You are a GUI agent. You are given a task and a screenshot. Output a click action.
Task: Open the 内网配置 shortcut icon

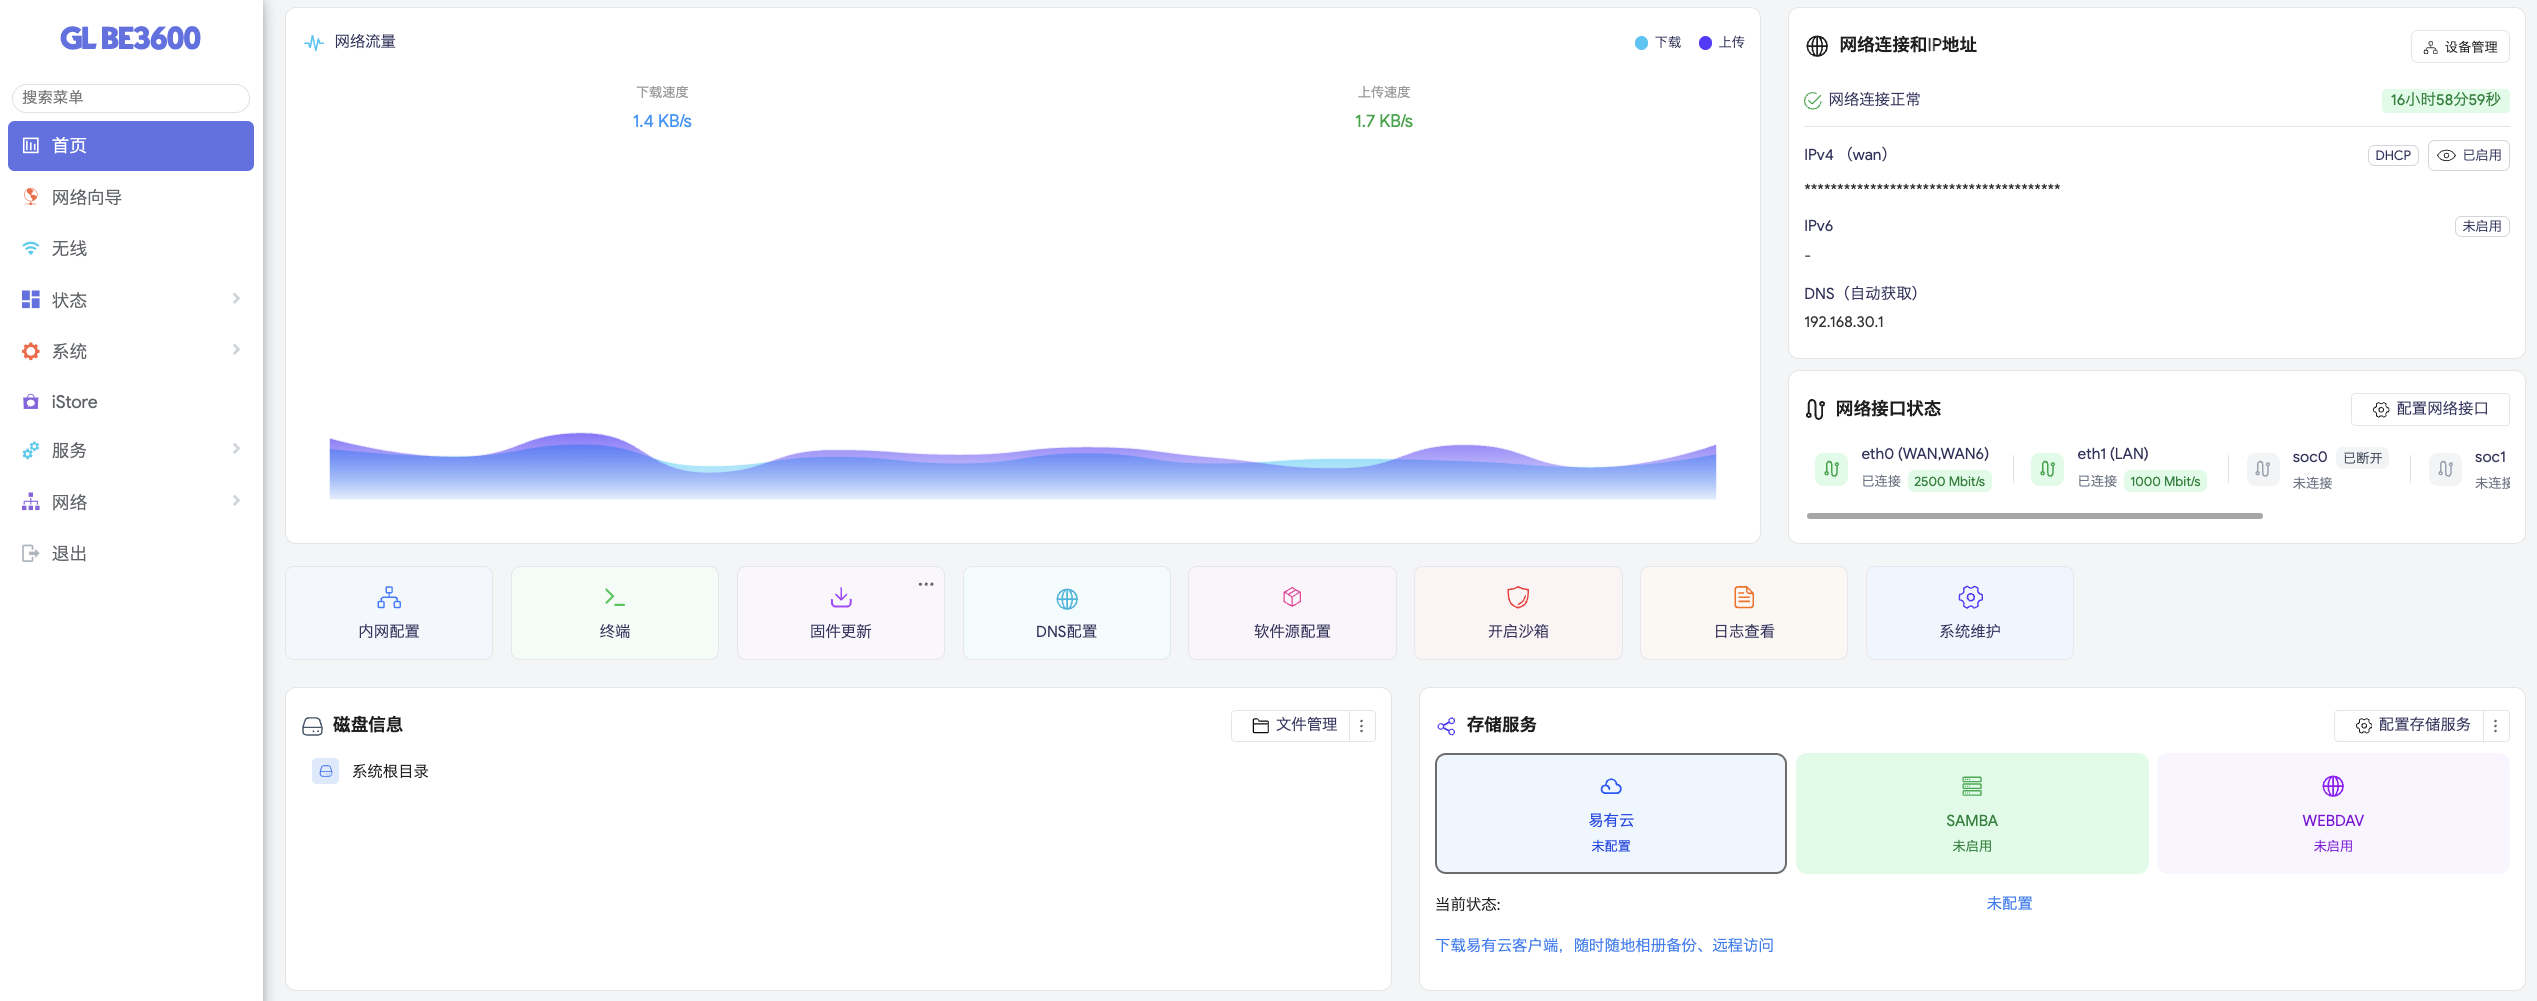389,598
